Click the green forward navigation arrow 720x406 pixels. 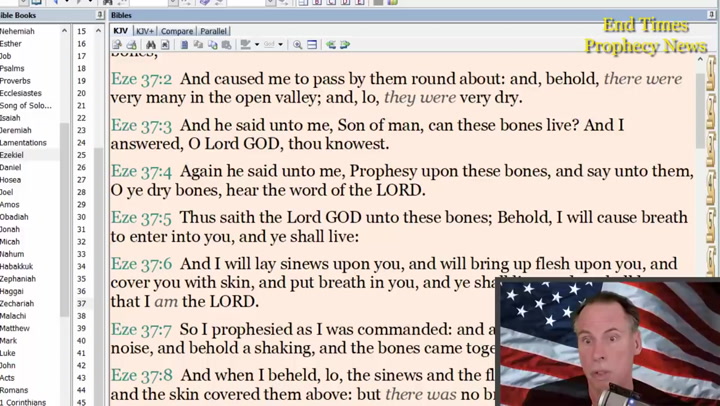coord(345,45)
